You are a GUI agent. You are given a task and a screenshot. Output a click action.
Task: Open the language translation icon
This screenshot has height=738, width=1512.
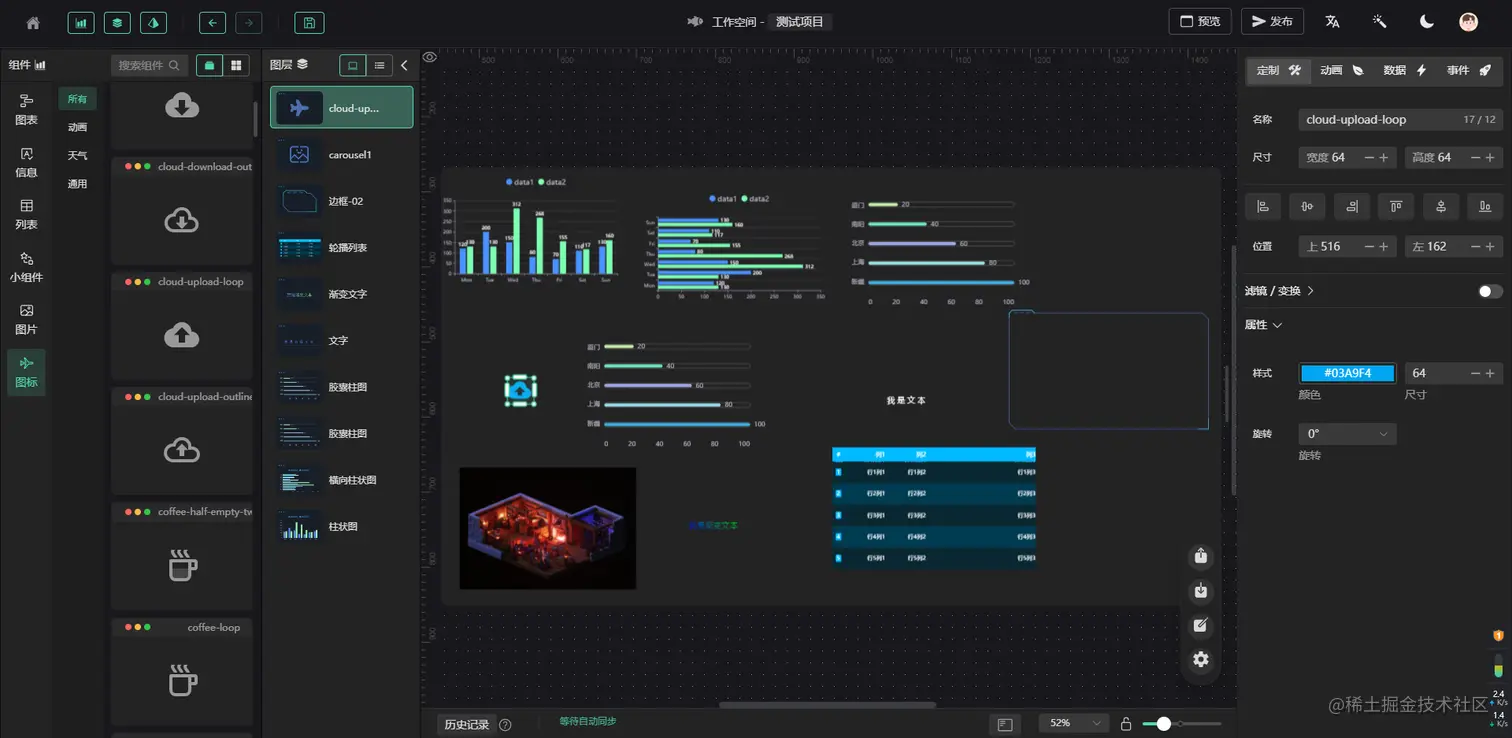pyautogui.click(x=1332, y=22)
